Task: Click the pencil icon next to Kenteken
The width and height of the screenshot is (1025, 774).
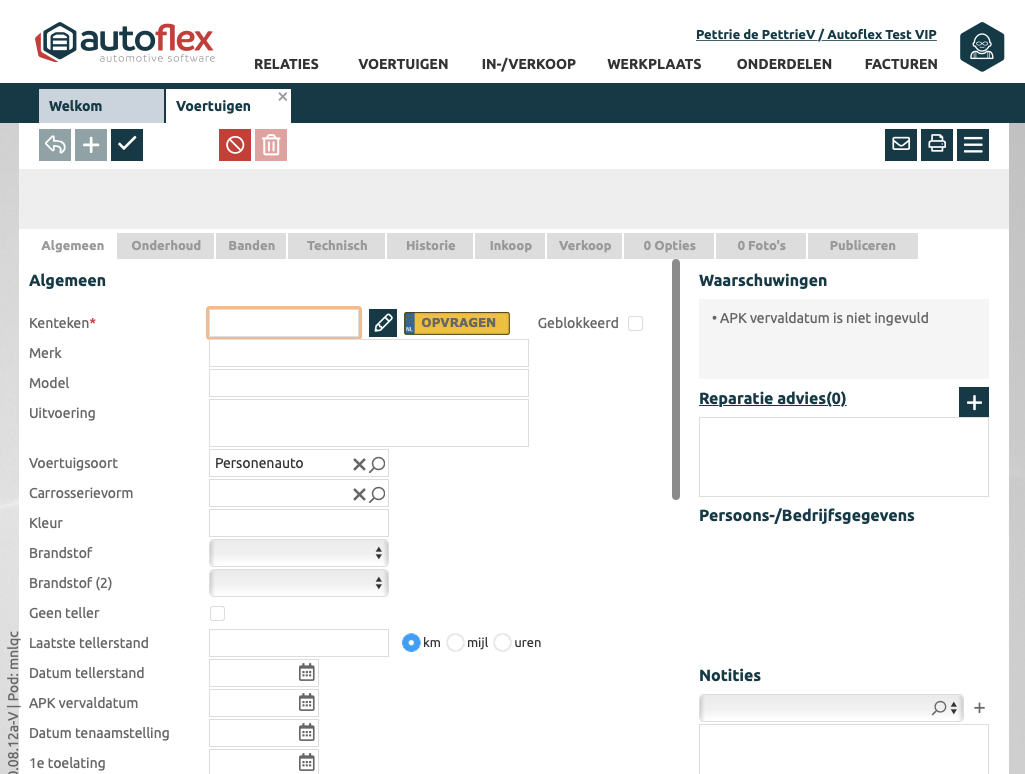Action: tap(383, 323)
